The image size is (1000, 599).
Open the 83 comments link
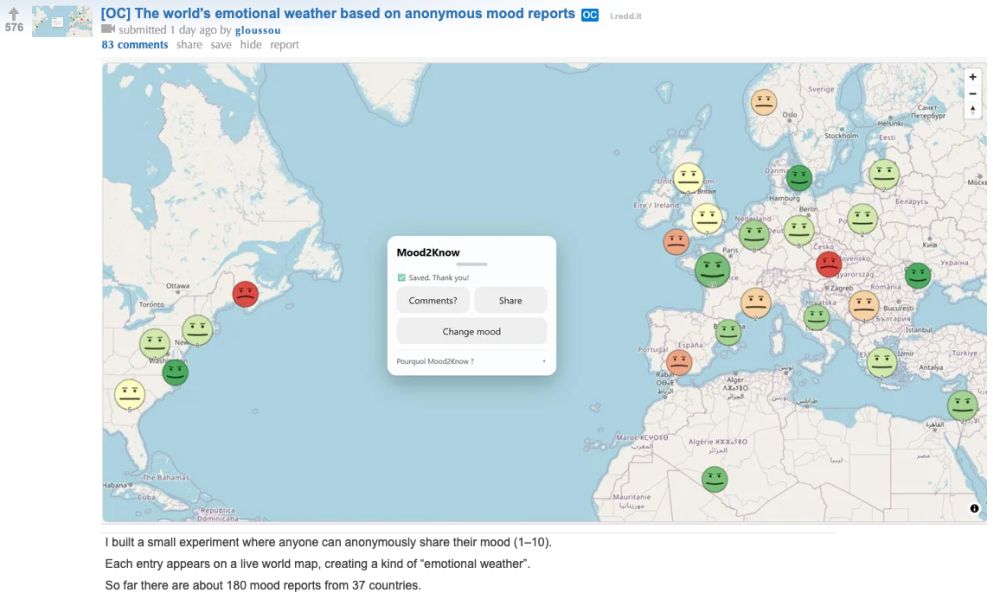[135, 45]
